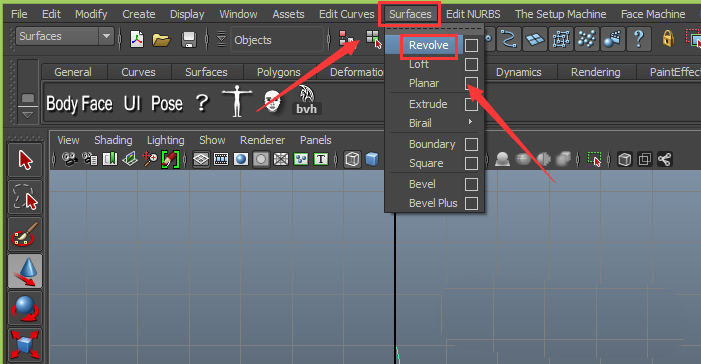
Task: Open a scene with the folder icon
Action: coord(161,40)
